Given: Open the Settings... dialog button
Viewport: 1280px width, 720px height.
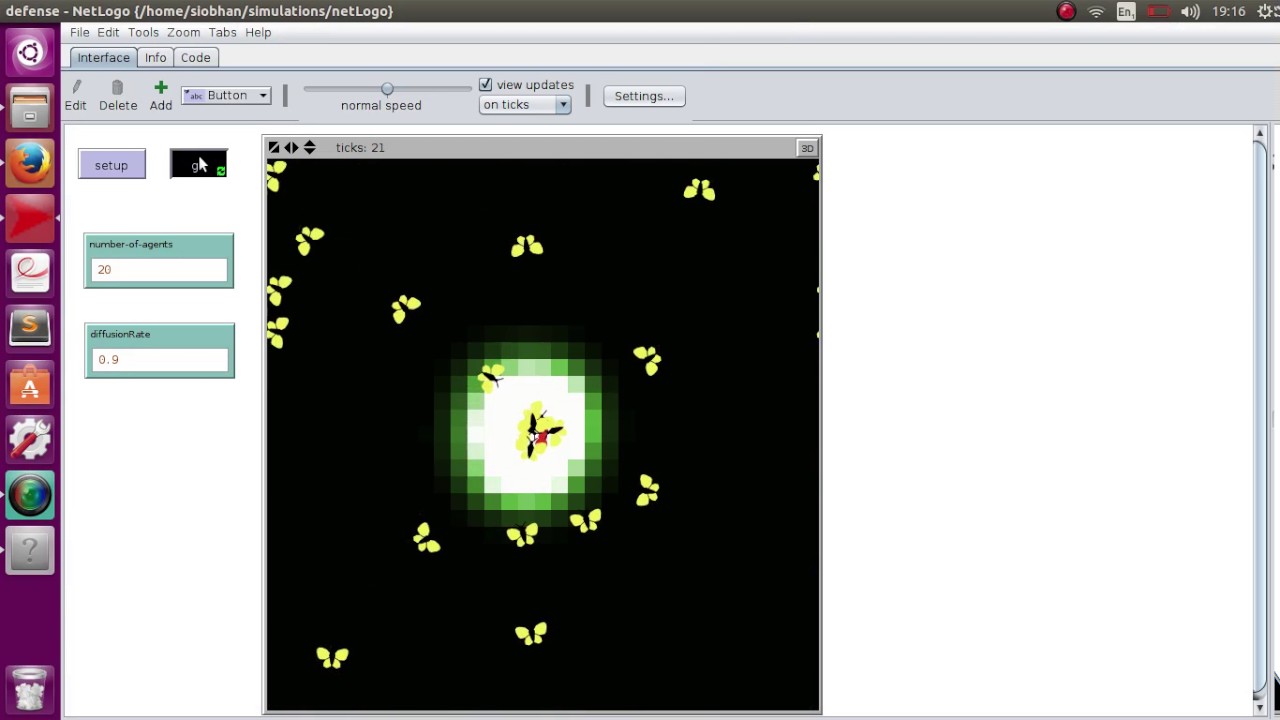Looking at the screenshot, I should 644,96.
